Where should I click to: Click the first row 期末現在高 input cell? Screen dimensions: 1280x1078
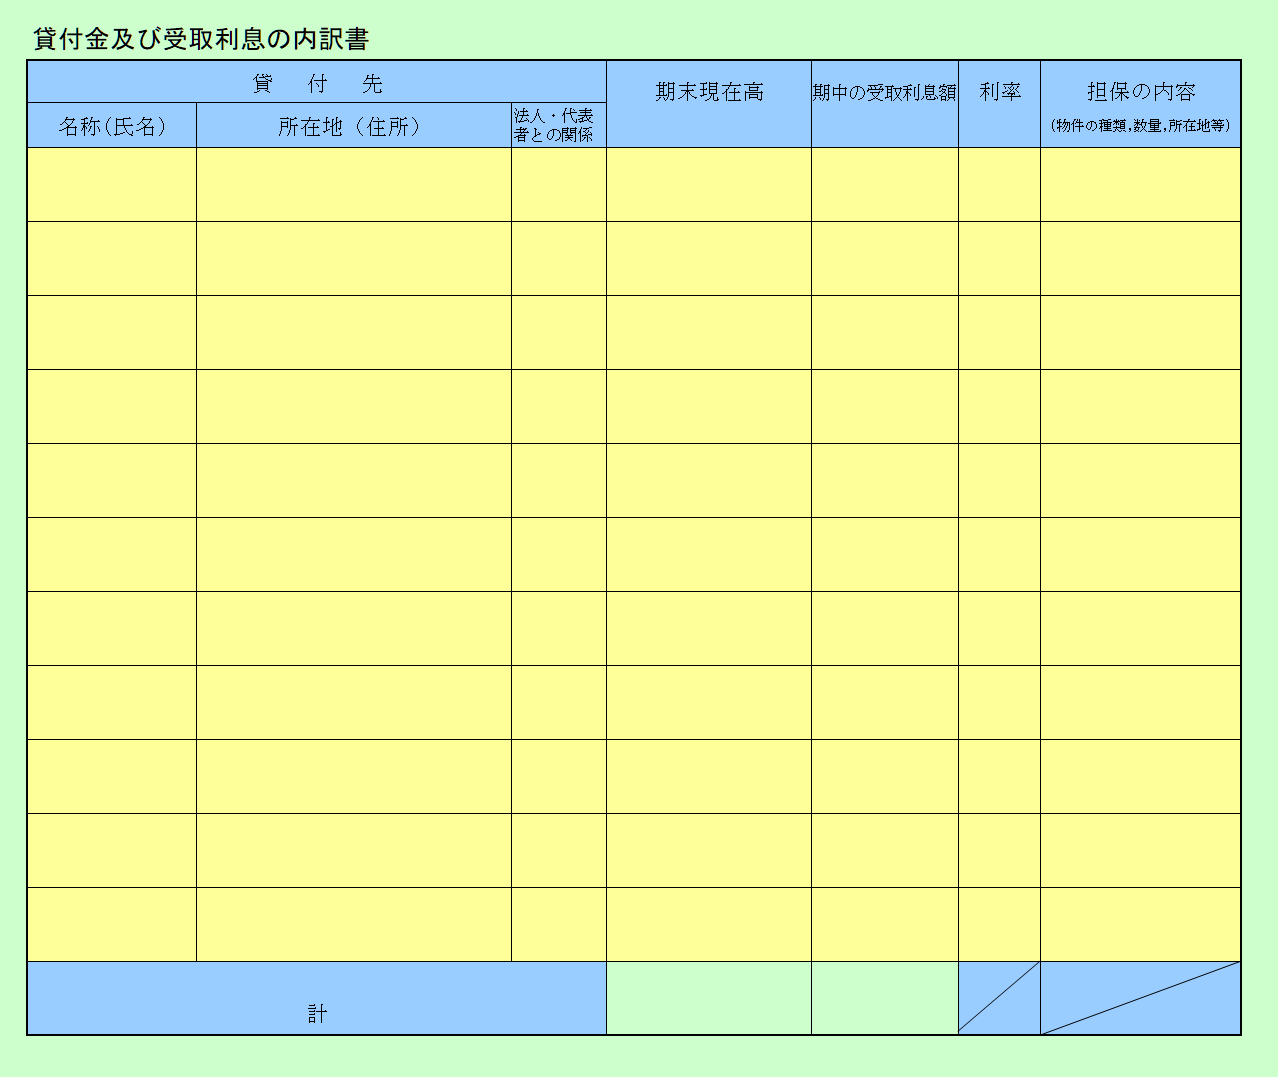[708, 185]
